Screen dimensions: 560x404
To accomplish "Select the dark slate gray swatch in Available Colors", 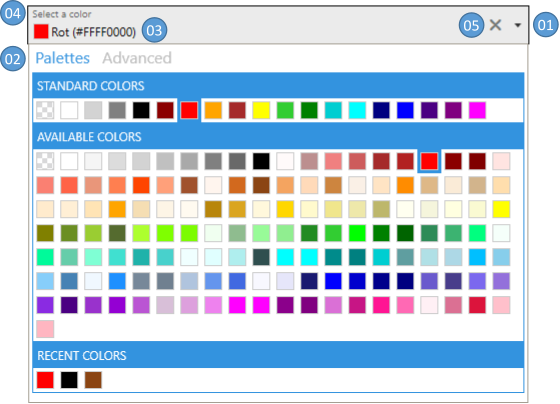I will pos(261,257).
